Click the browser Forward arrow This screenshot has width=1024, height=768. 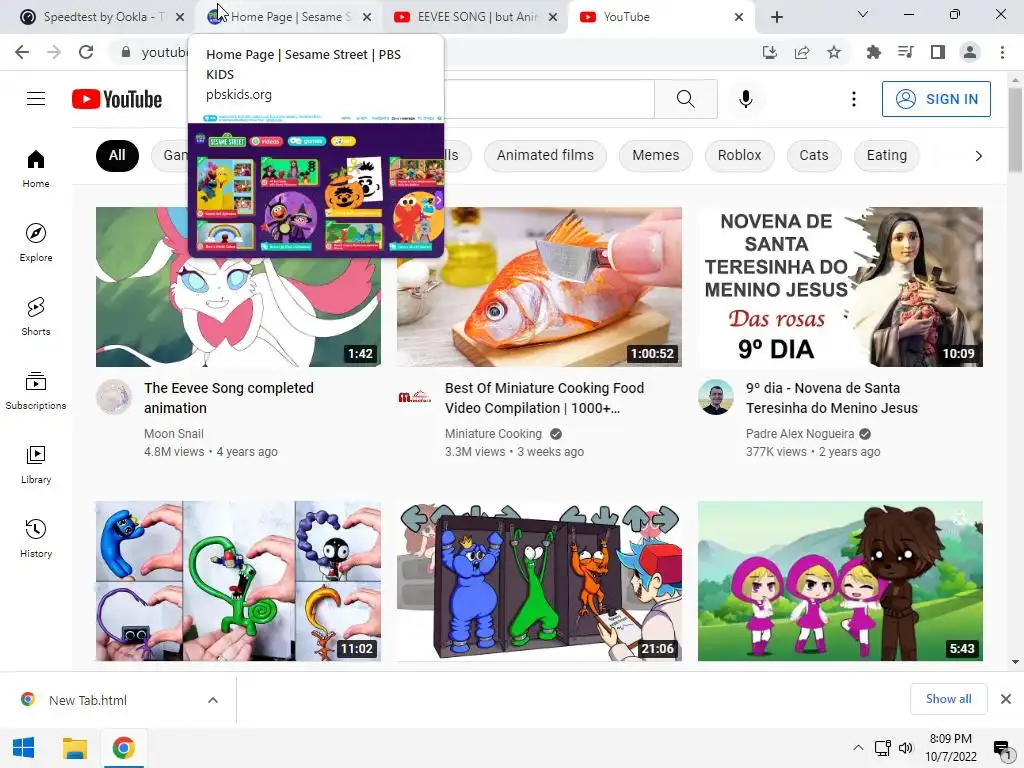54,52
